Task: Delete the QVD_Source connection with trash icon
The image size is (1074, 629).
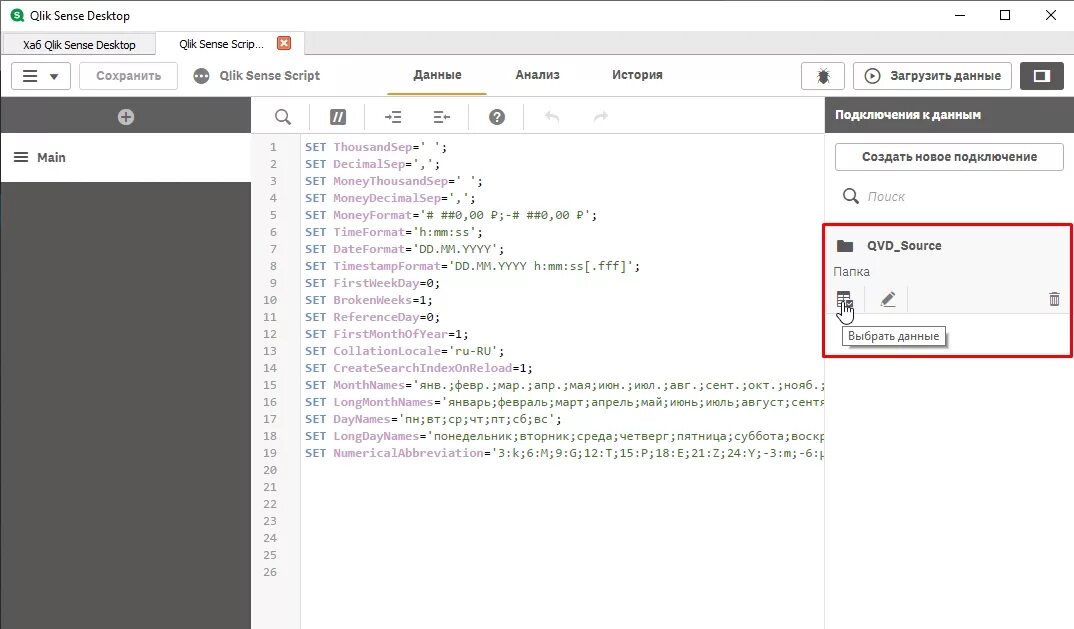Action: pyautogui.click(x=1054, y=299)
